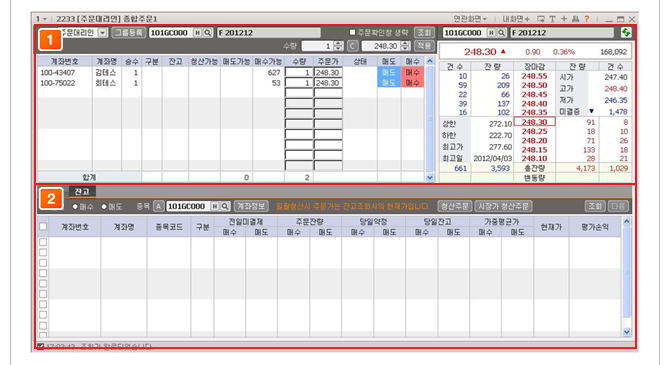
Task: Click the quantity stepper next to 수량
Action: click(338, 46)
